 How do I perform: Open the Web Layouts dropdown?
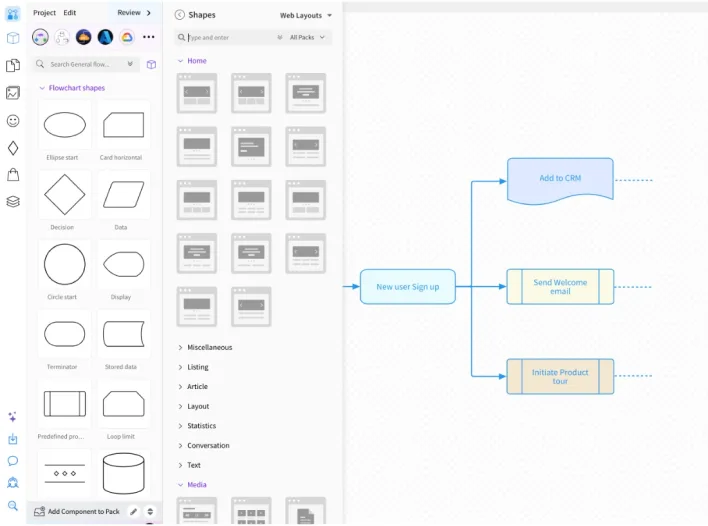(x=306, y=15)
